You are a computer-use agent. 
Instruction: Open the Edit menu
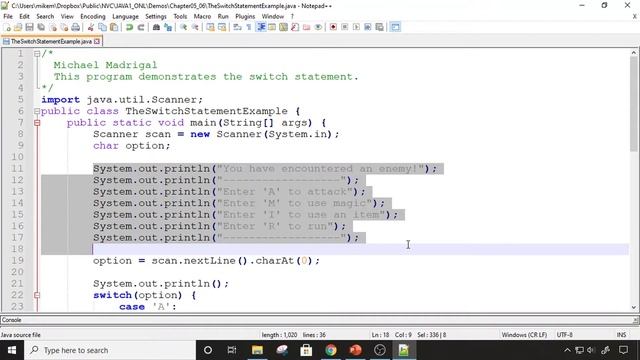(24, 16)
